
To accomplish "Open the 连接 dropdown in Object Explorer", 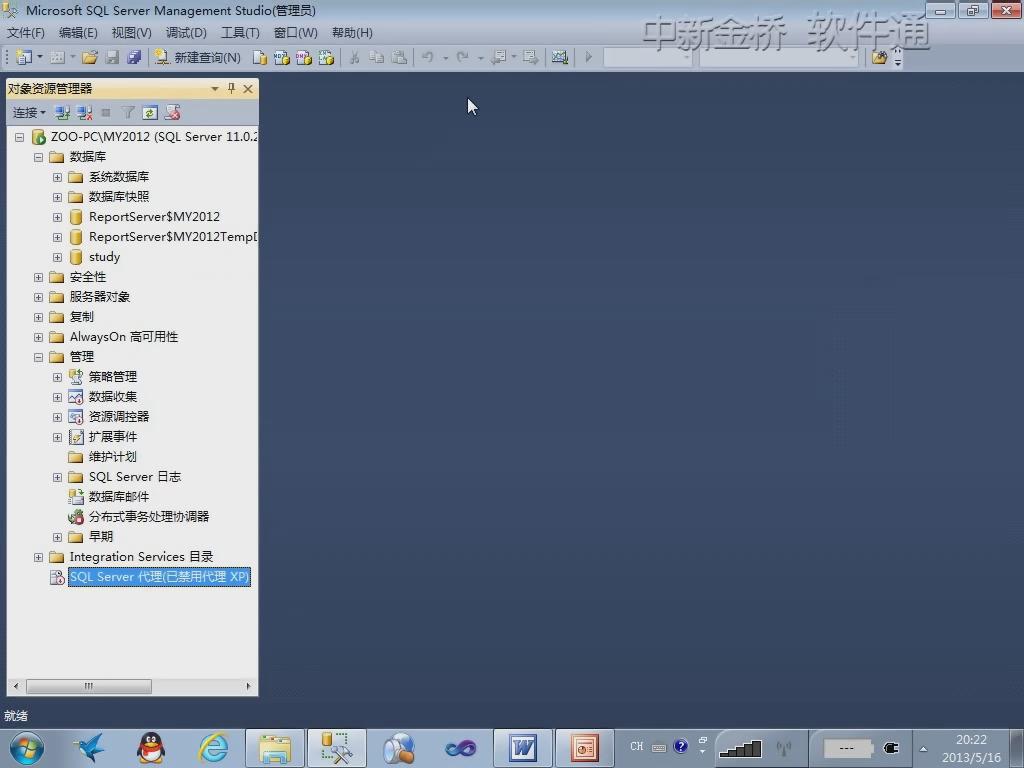I will 29,112.
